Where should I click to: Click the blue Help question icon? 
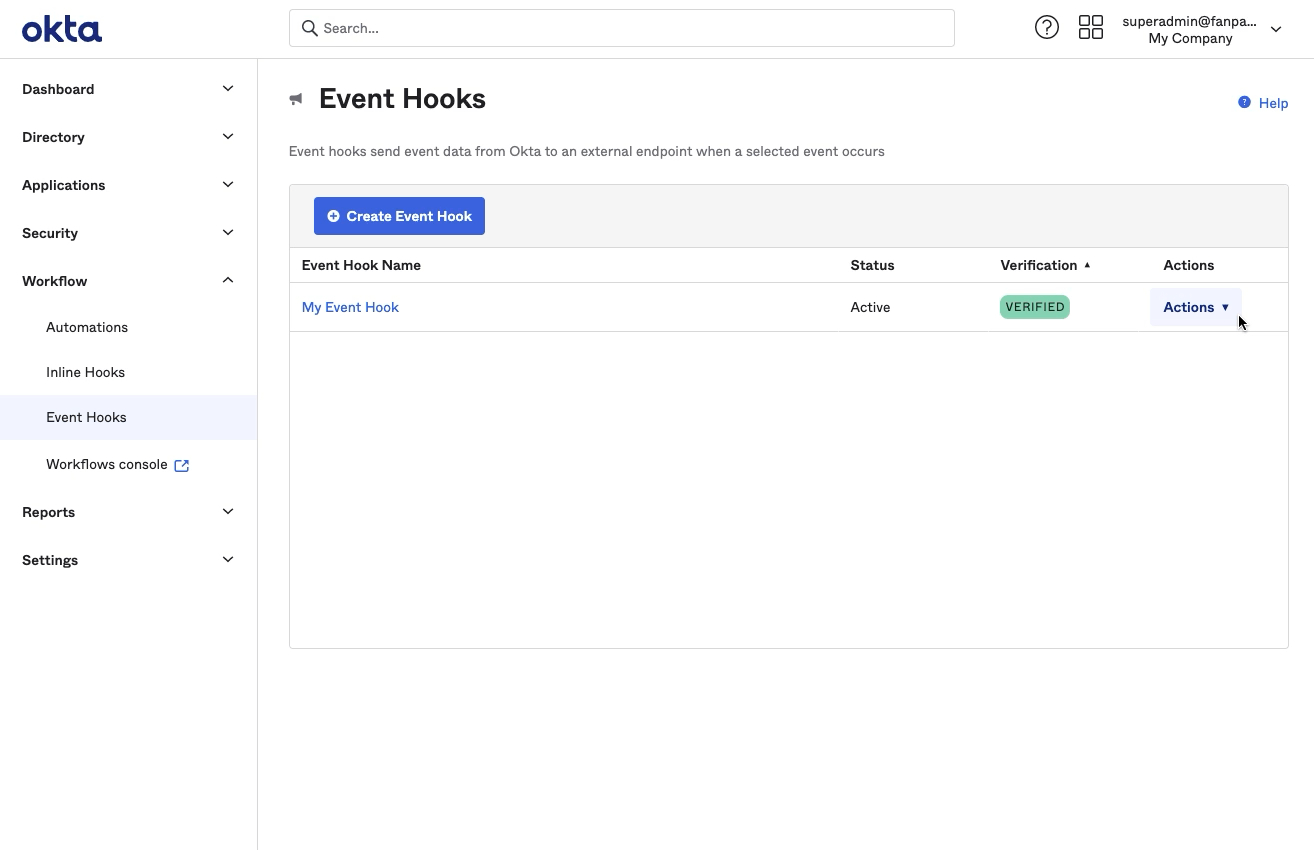(1244, 102)
